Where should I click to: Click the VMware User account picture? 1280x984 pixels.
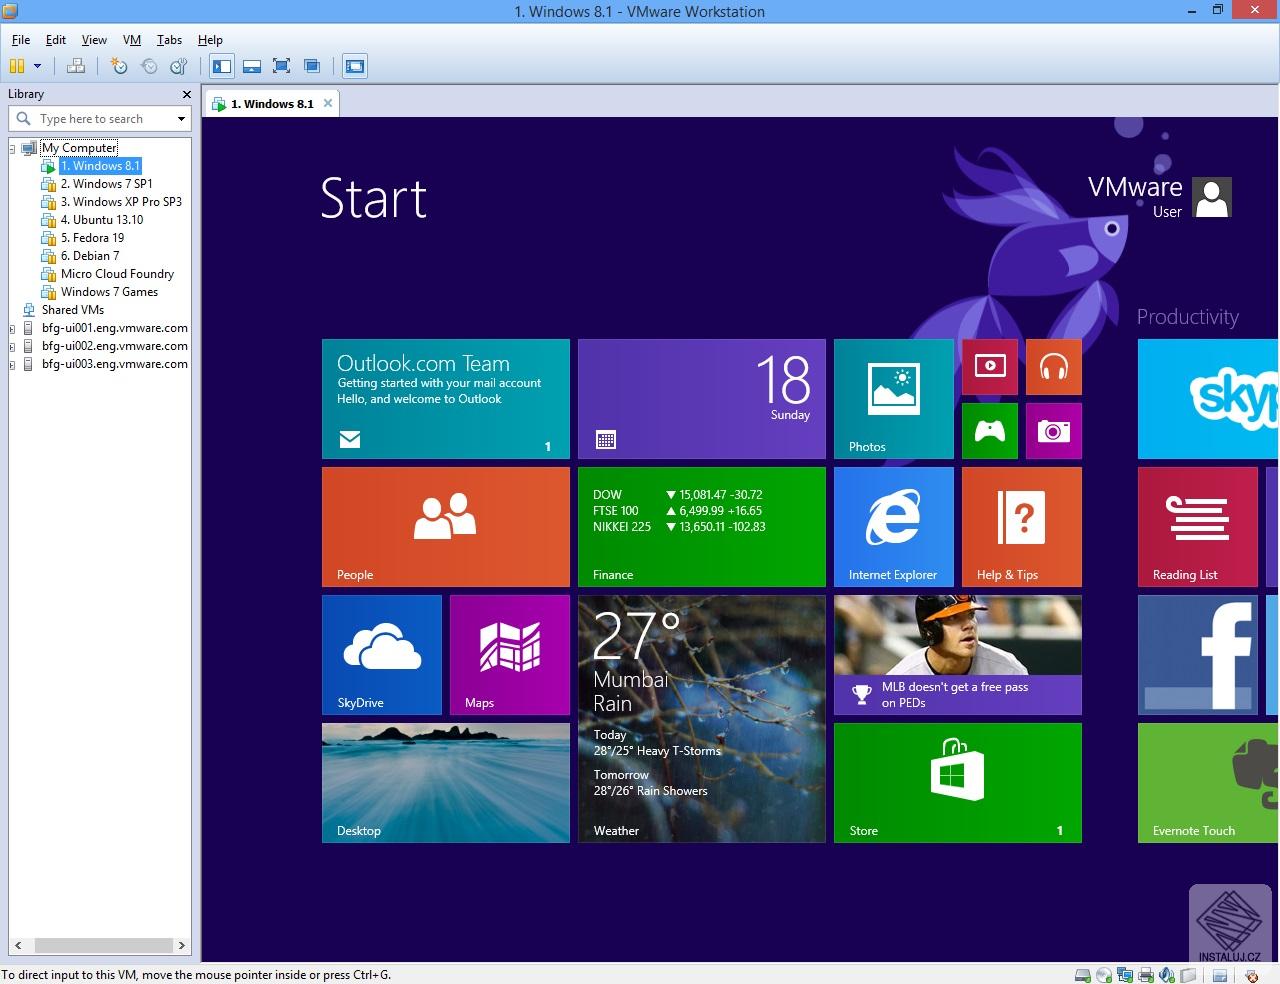pos(1212,198)
